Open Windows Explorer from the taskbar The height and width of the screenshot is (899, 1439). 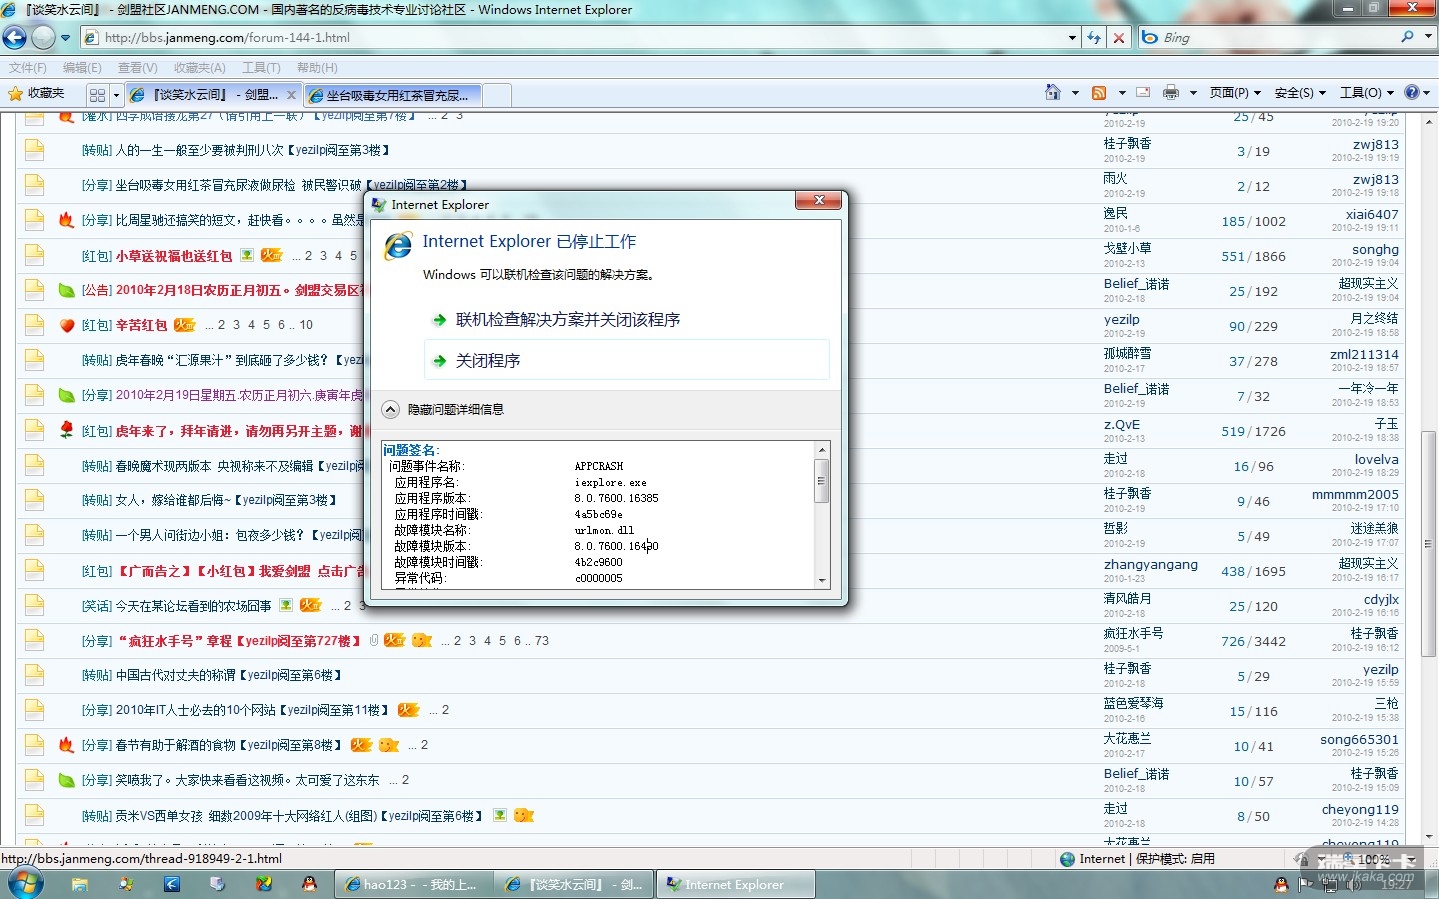[x=79, y=884]
